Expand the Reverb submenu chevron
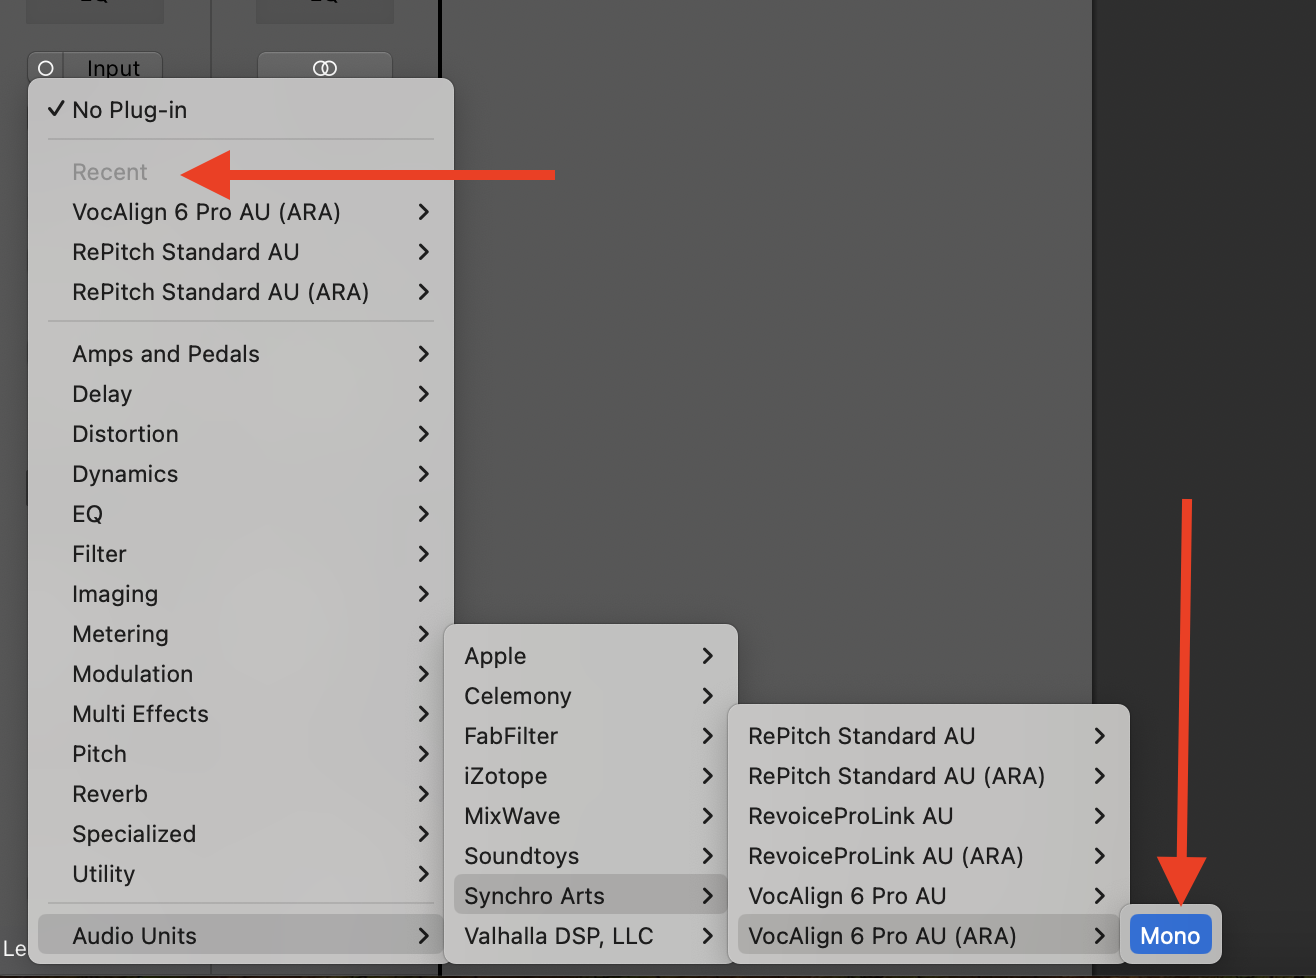The image size is (1316, 978). [x=423, y=794]
